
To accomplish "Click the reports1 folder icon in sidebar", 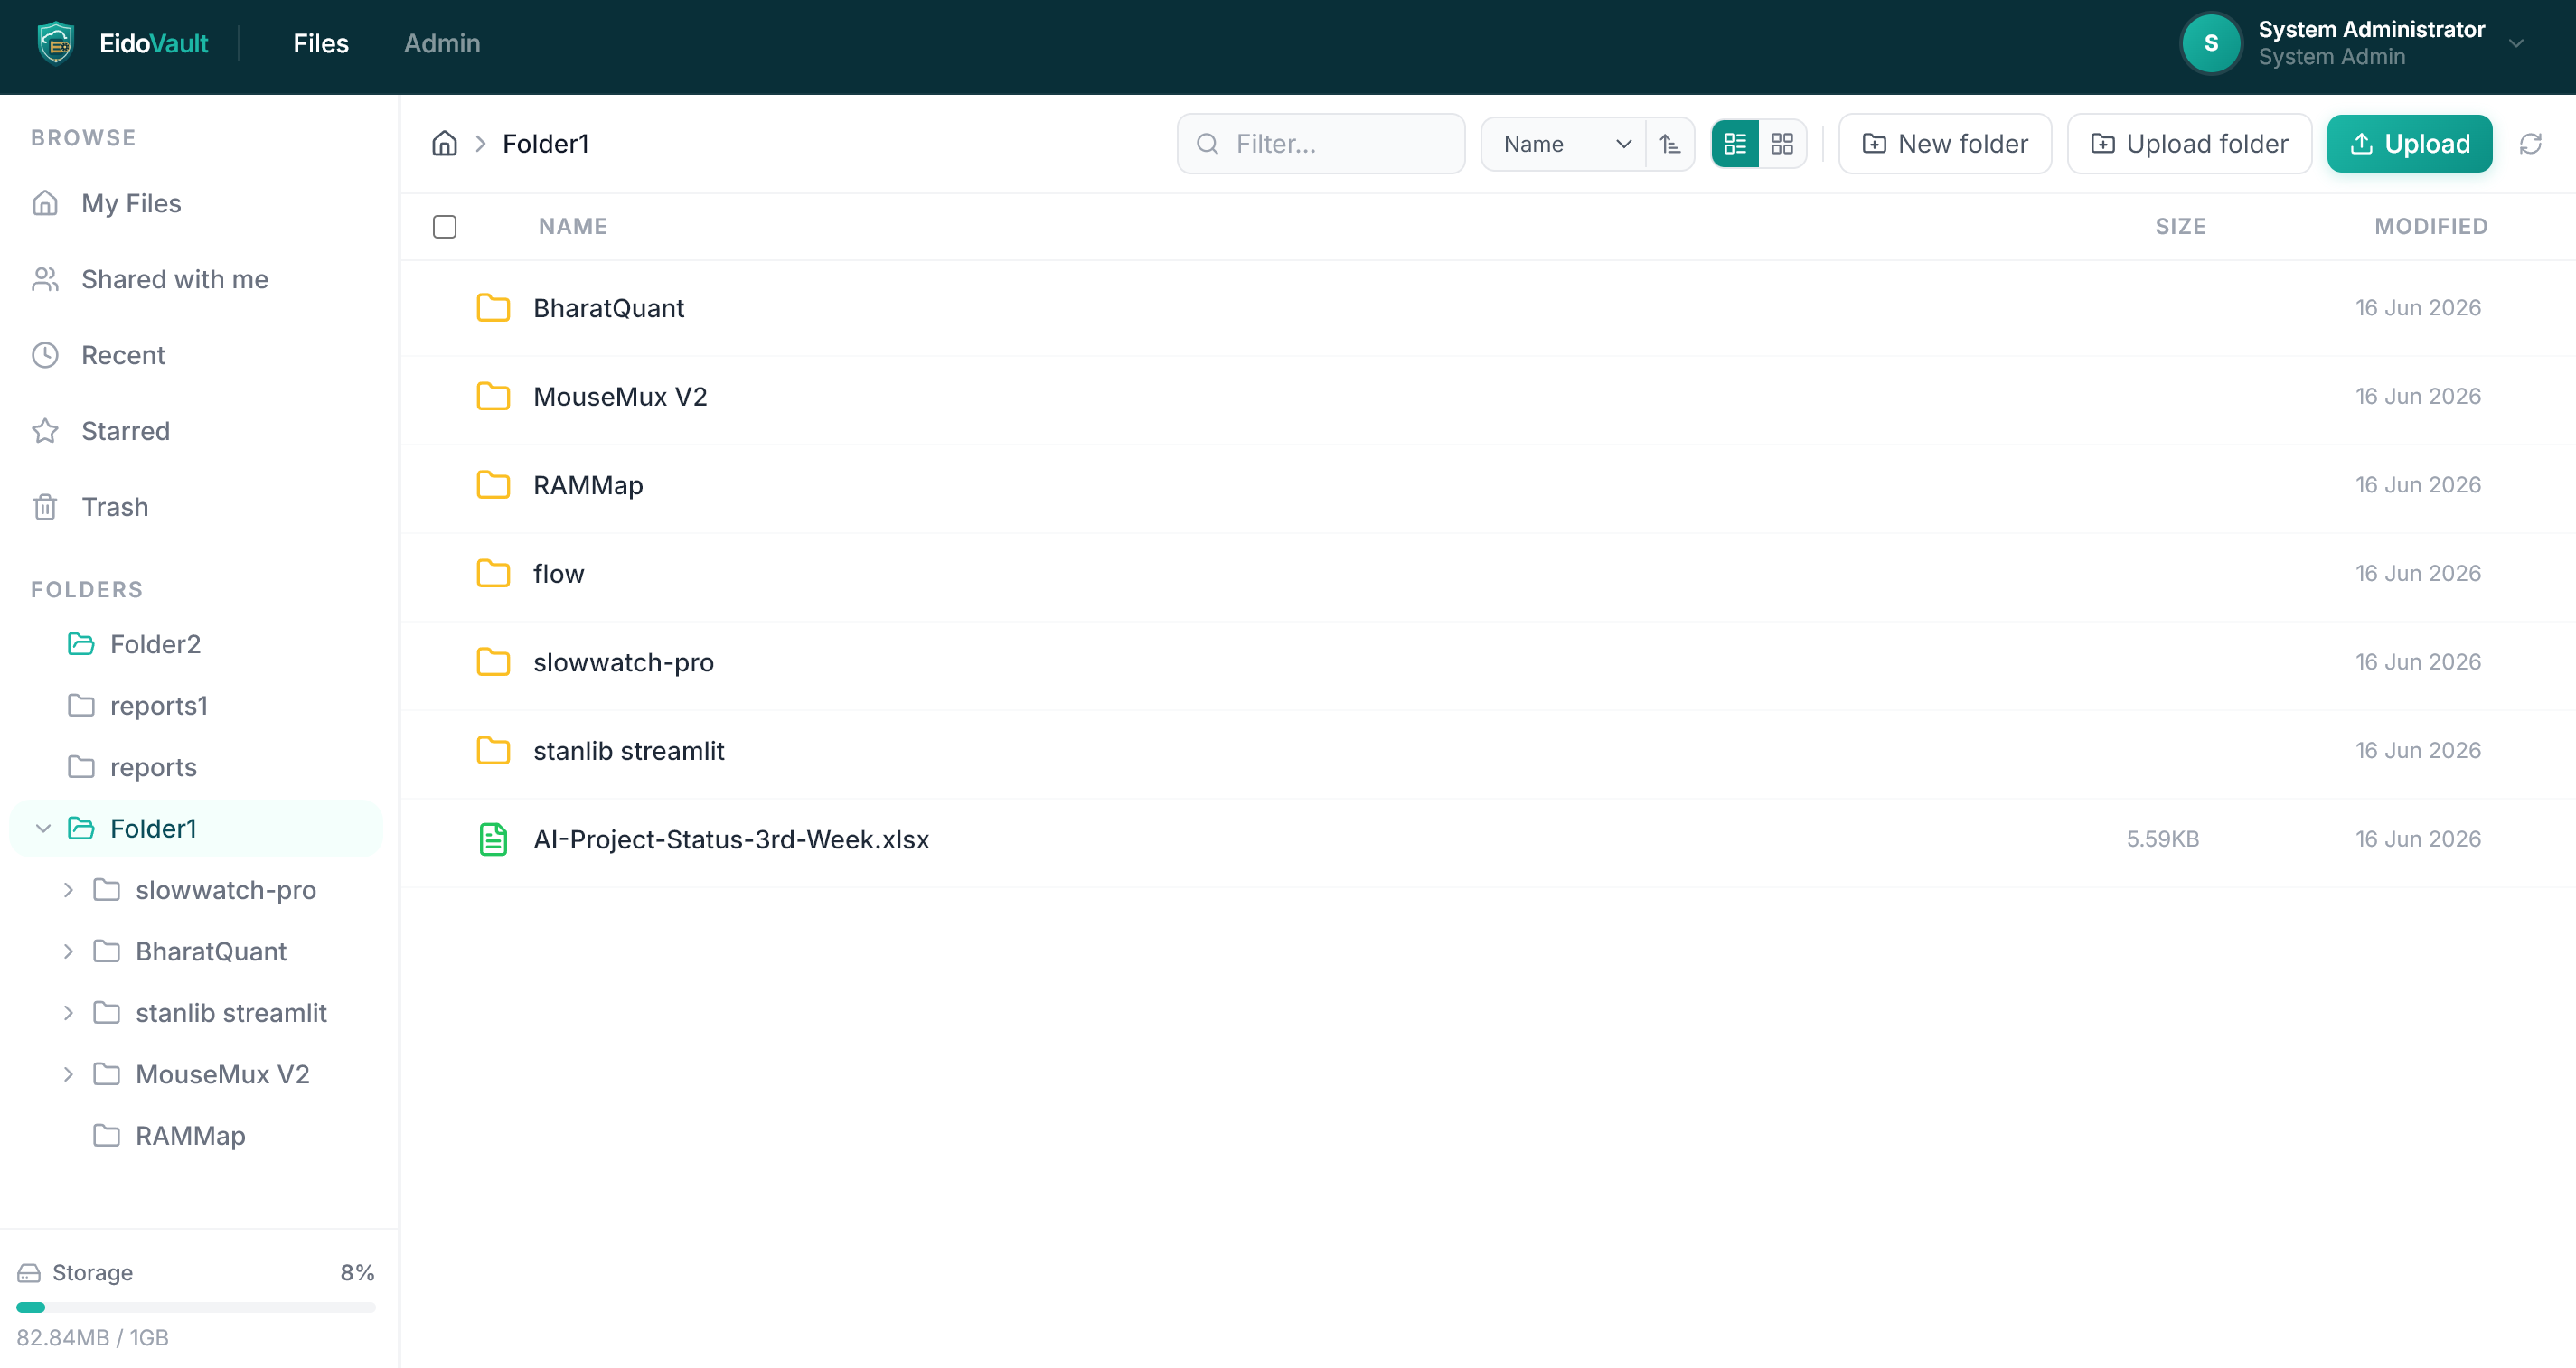I will pyautogui.click(x=81, y=705).
